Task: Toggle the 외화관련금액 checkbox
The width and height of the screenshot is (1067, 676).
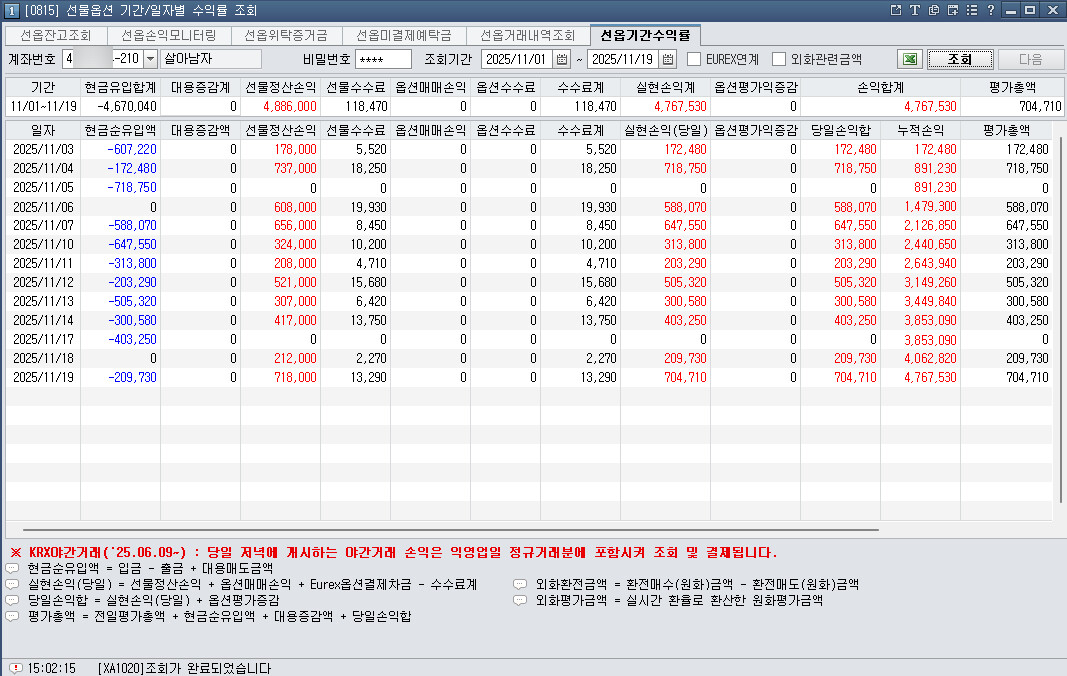Action: [779, 59]
